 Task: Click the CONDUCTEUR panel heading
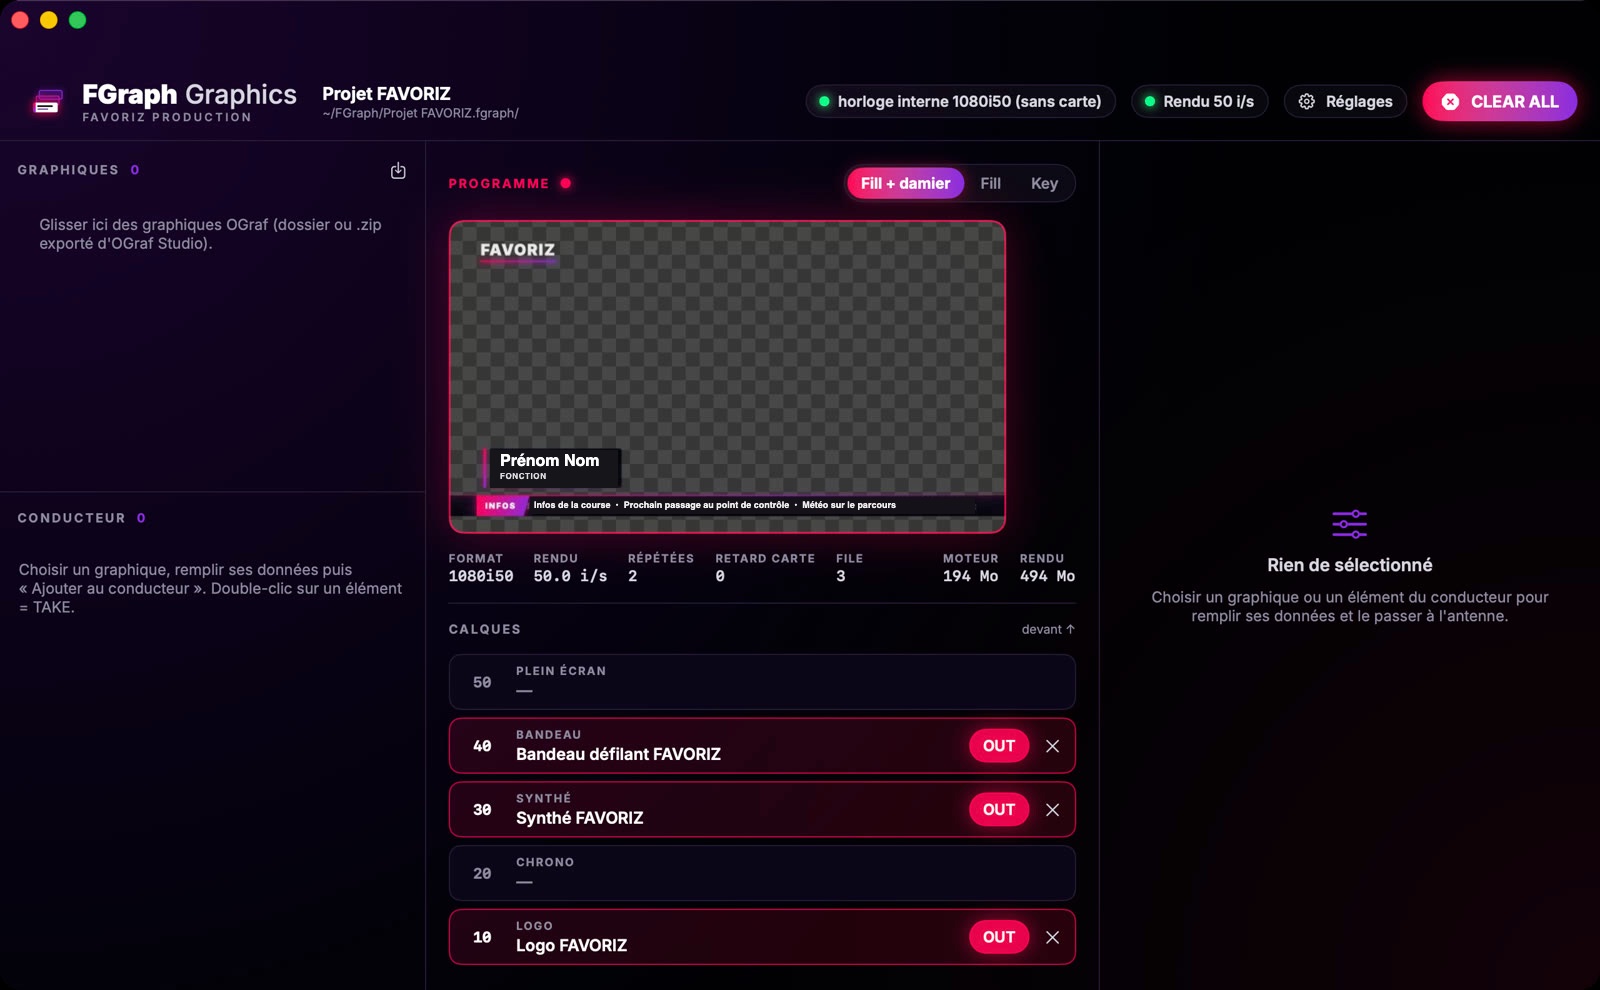[x=71, y=518]
